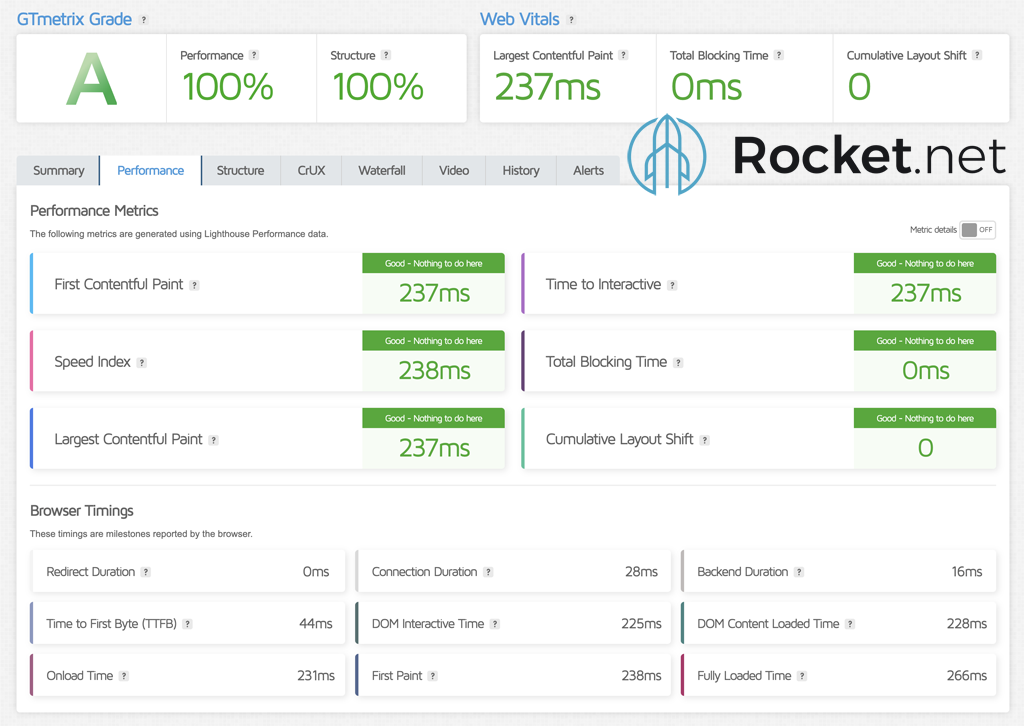Open the CrUX tab

click(311, 170)
